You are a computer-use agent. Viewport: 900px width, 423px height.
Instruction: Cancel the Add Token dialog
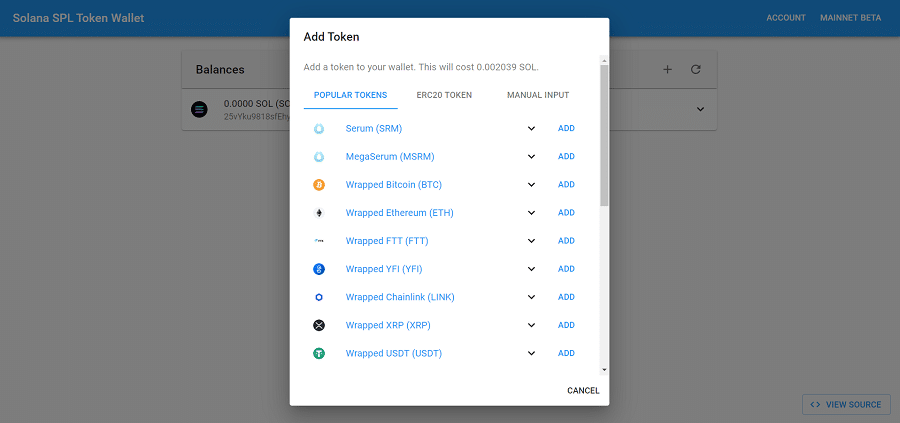[x=583, y=390]
